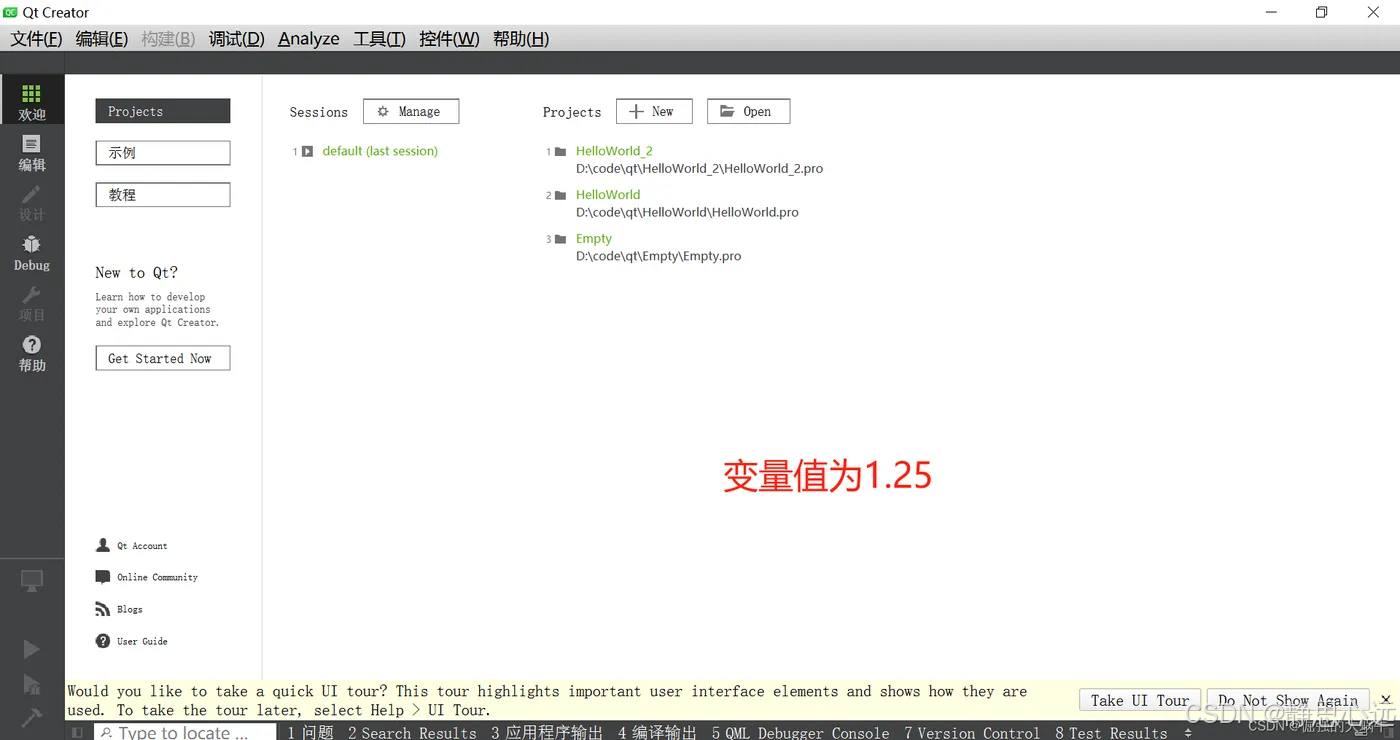Viewport: 1400px width, 740px height.
Task: Toggle the left sidebar in status bar
Action: click(x=77, y=732)
